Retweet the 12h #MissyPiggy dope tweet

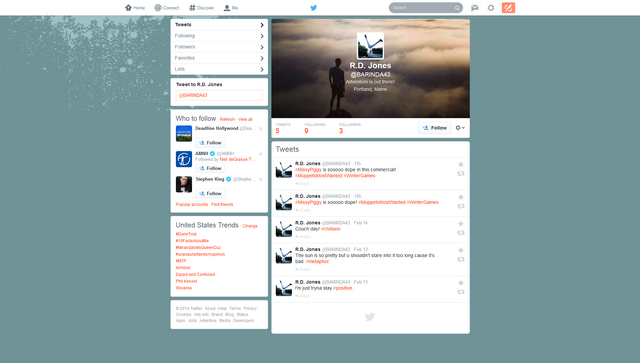(461, 206)
